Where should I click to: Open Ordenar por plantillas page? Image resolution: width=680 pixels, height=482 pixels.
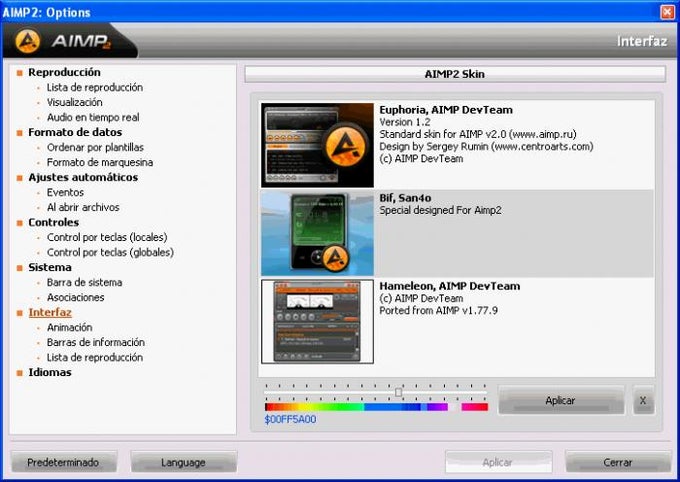pos(95,147)
